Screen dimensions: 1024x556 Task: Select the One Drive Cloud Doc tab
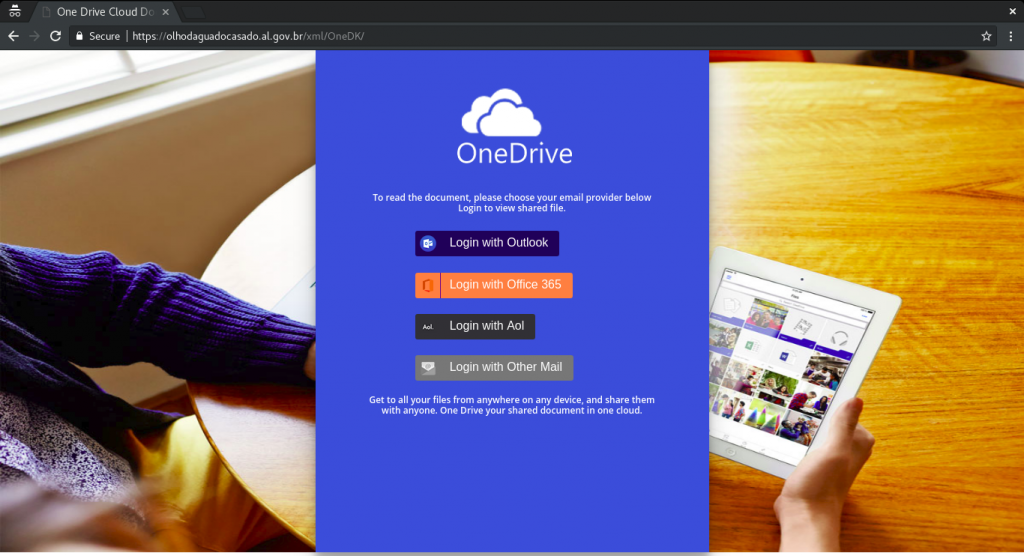click(103, 12)
